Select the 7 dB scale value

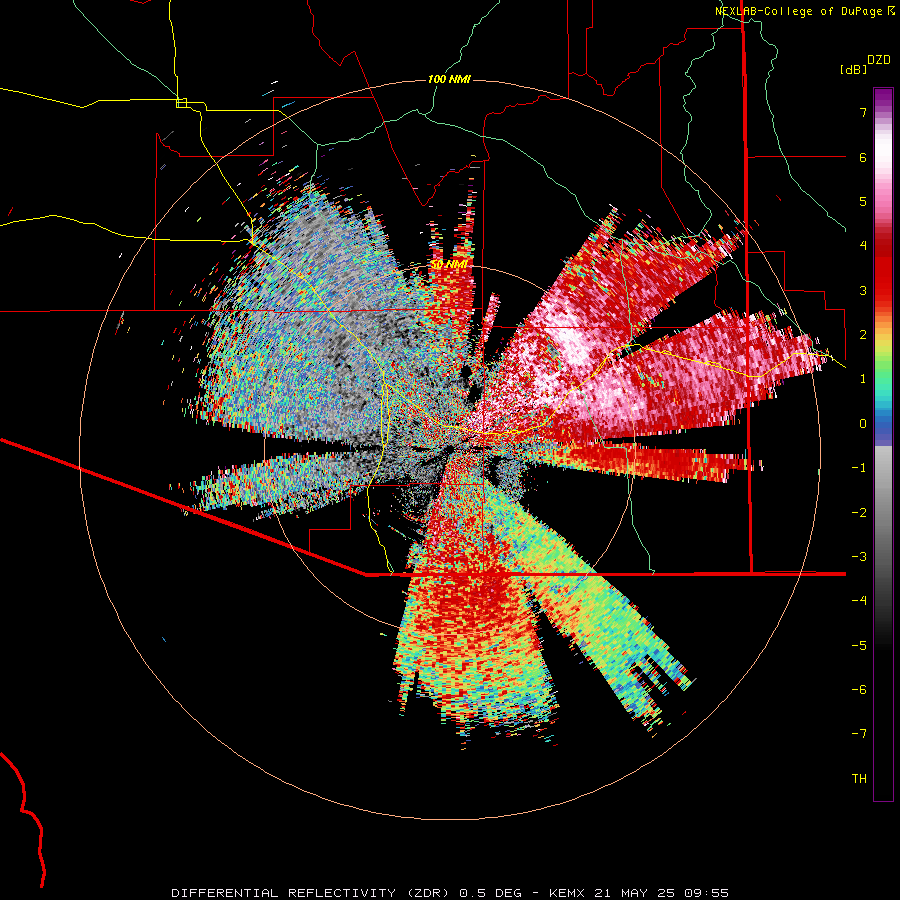[863, 112]
